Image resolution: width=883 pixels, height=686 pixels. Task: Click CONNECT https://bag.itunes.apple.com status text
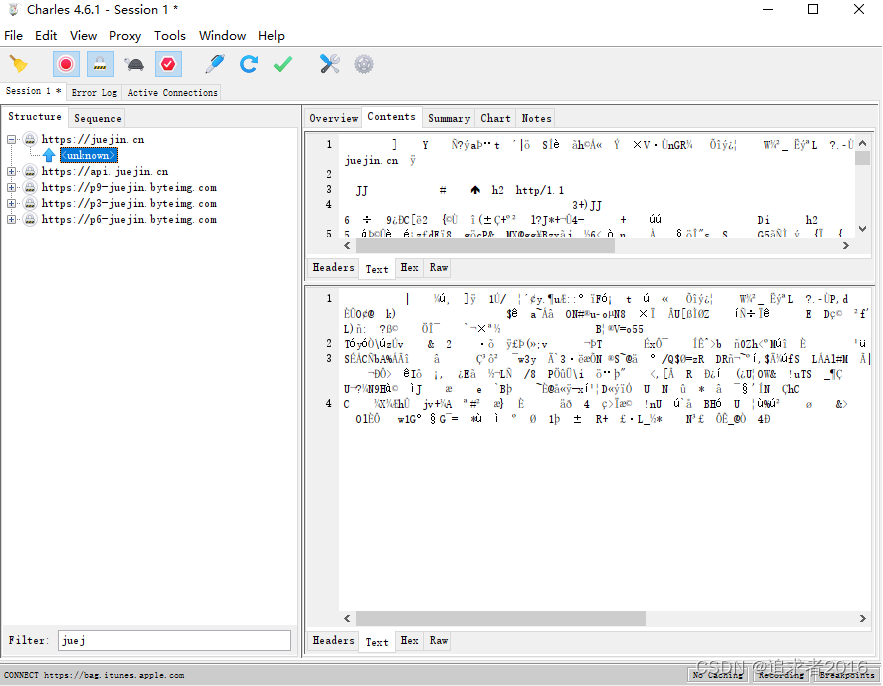point(94,675)
